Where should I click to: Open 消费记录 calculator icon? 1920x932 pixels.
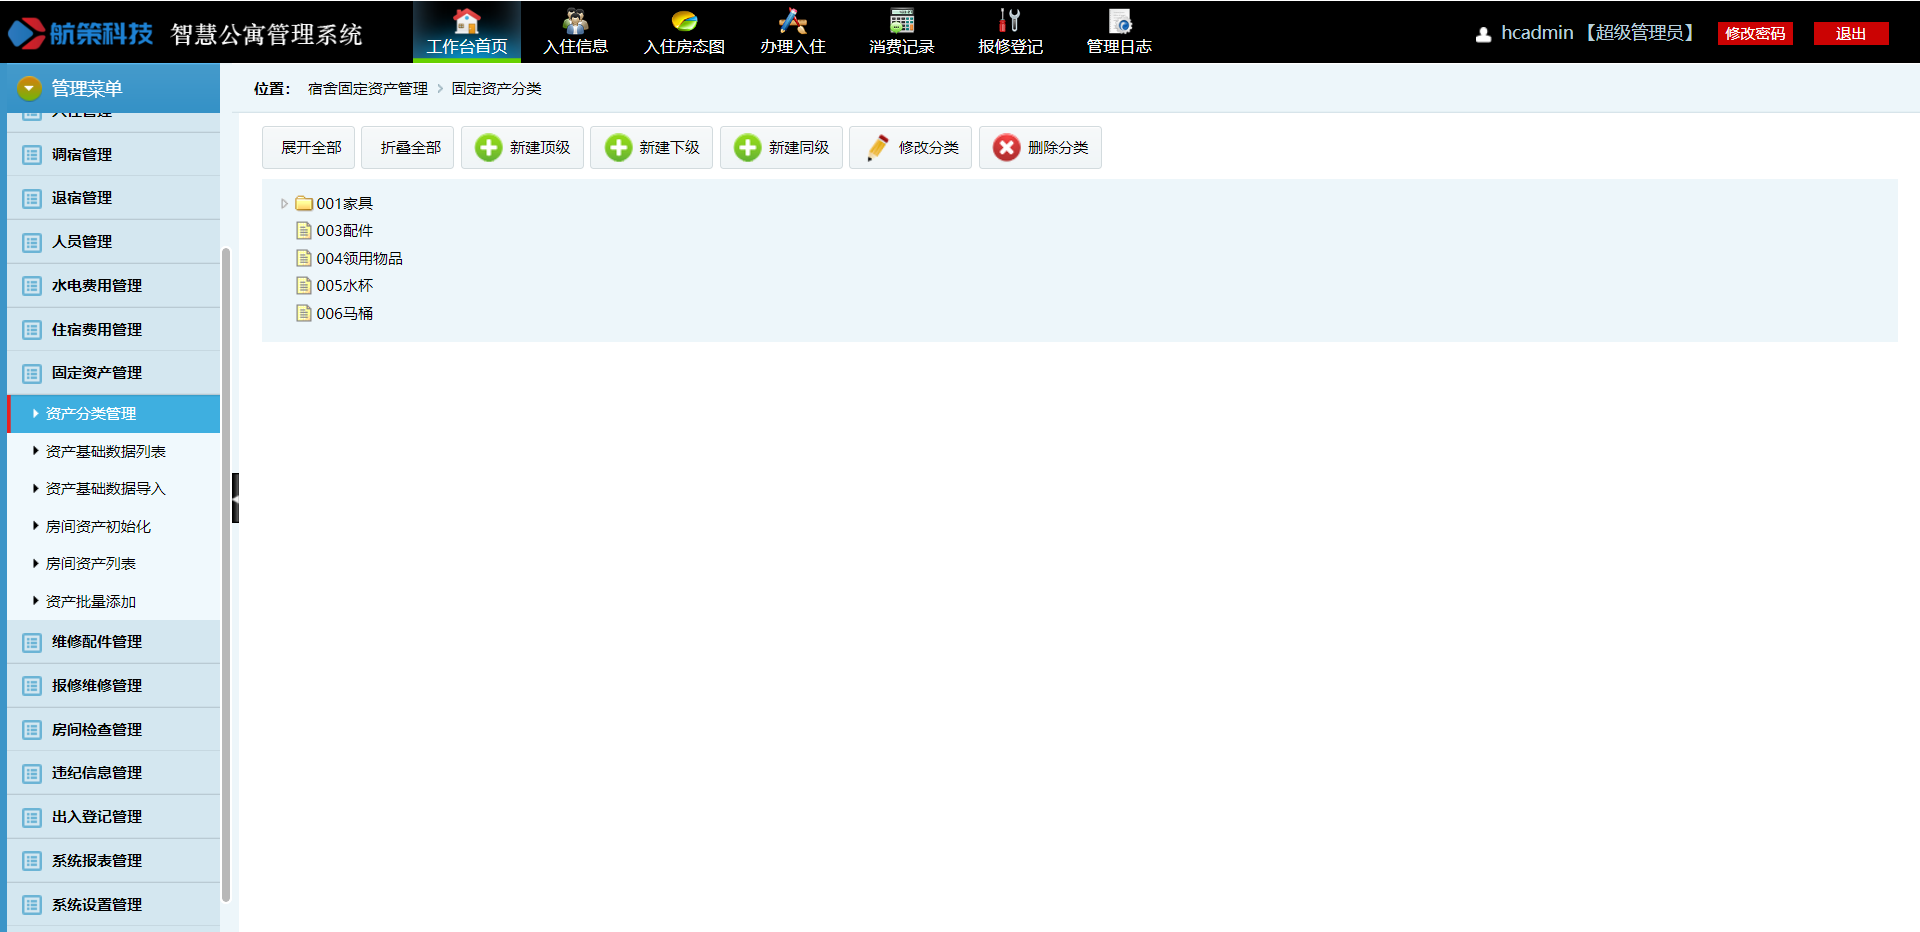coord(901,21)
